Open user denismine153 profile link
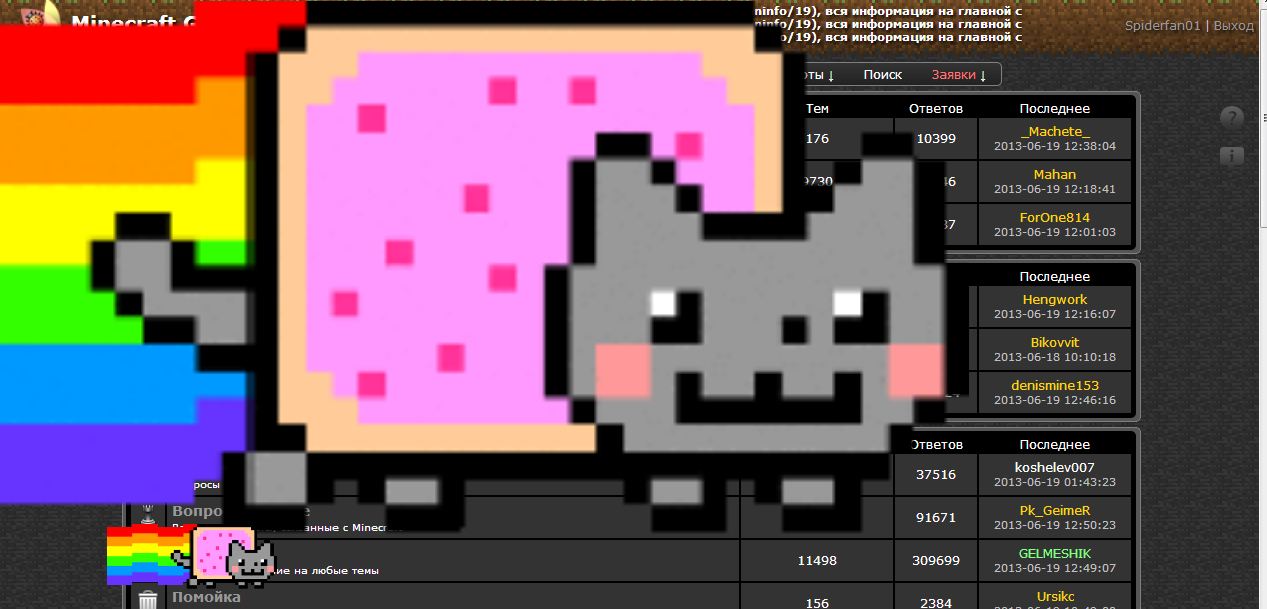This screenshot has width=1267, height=609. click(1055, 385)
